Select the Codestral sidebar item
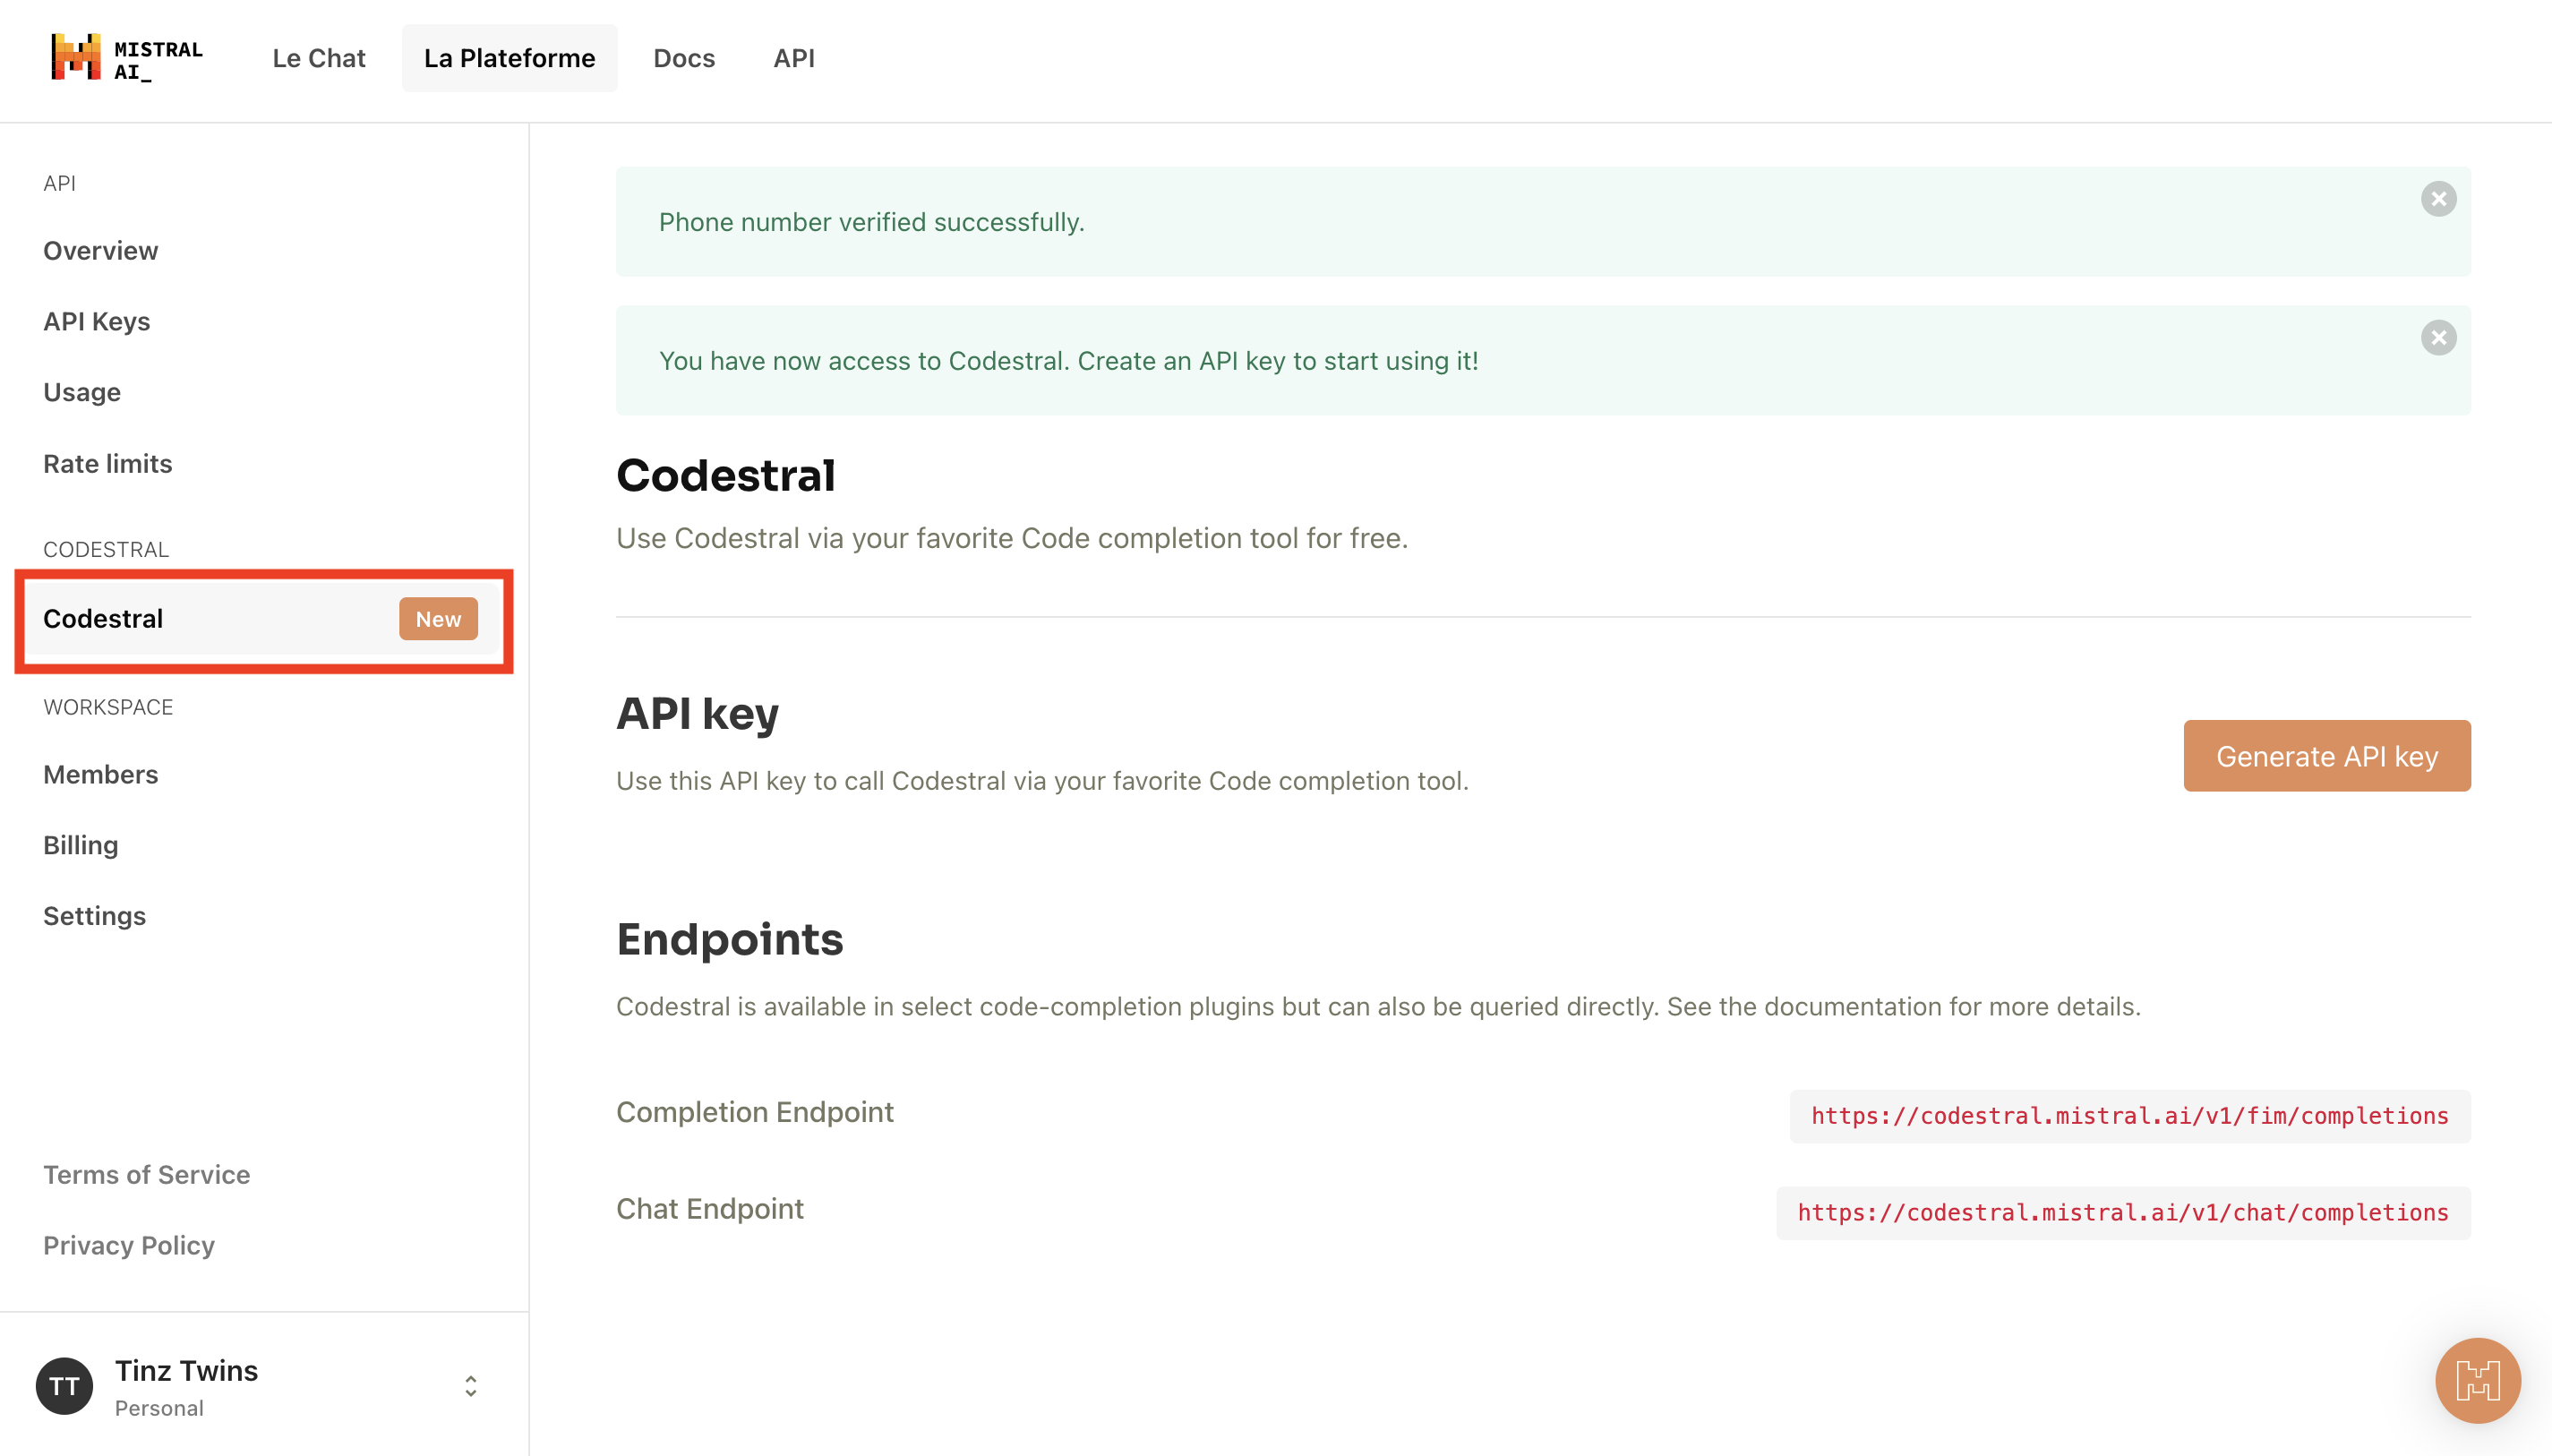Viewport: 2552px width, 1456px height. click(263, 619)
